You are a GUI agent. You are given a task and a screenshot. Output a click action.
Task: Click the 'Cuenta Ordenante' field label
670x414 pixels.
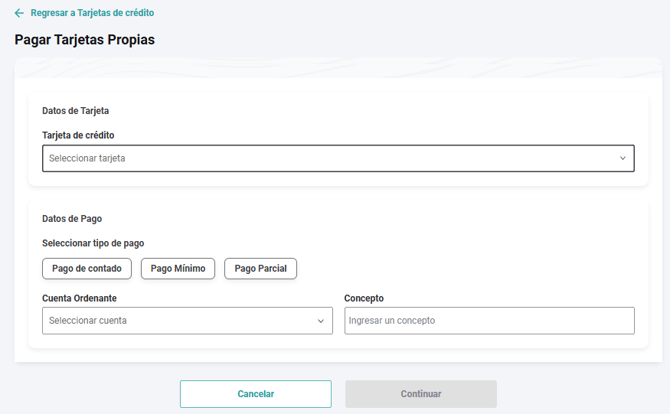[86, 298]
